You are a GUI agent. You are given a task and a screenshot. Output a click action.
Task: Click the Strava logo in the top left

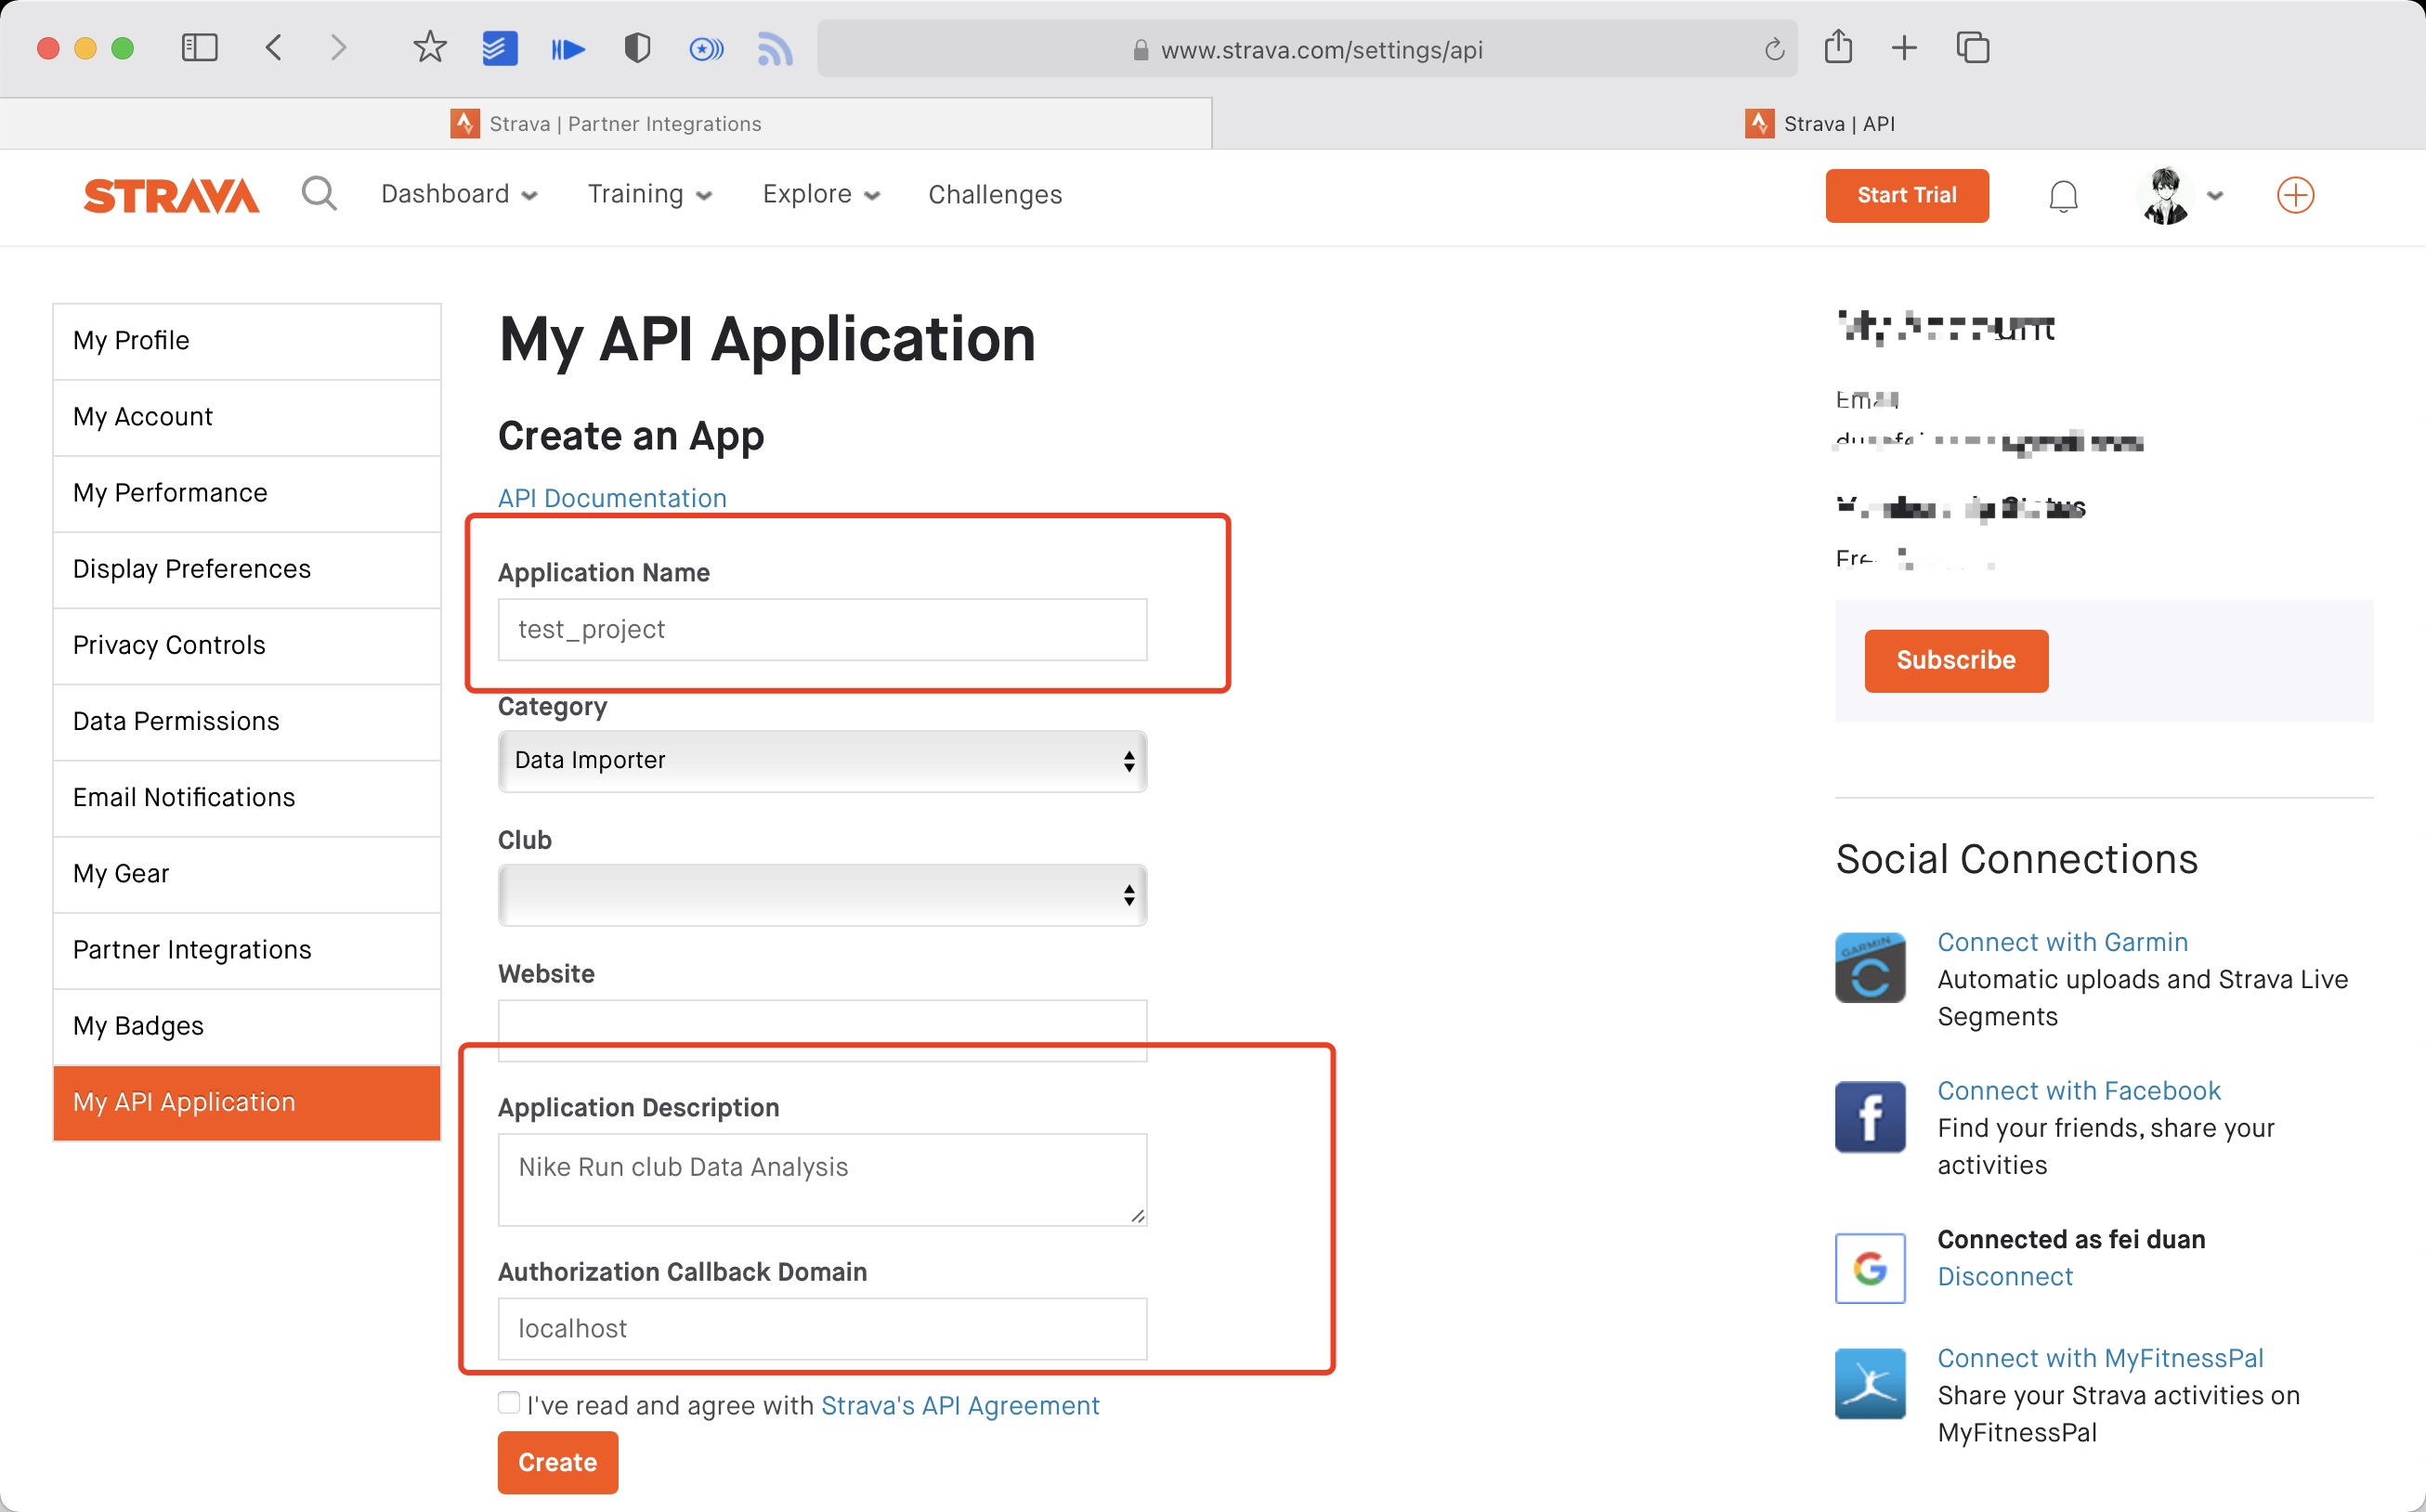[x=169, y=193]
